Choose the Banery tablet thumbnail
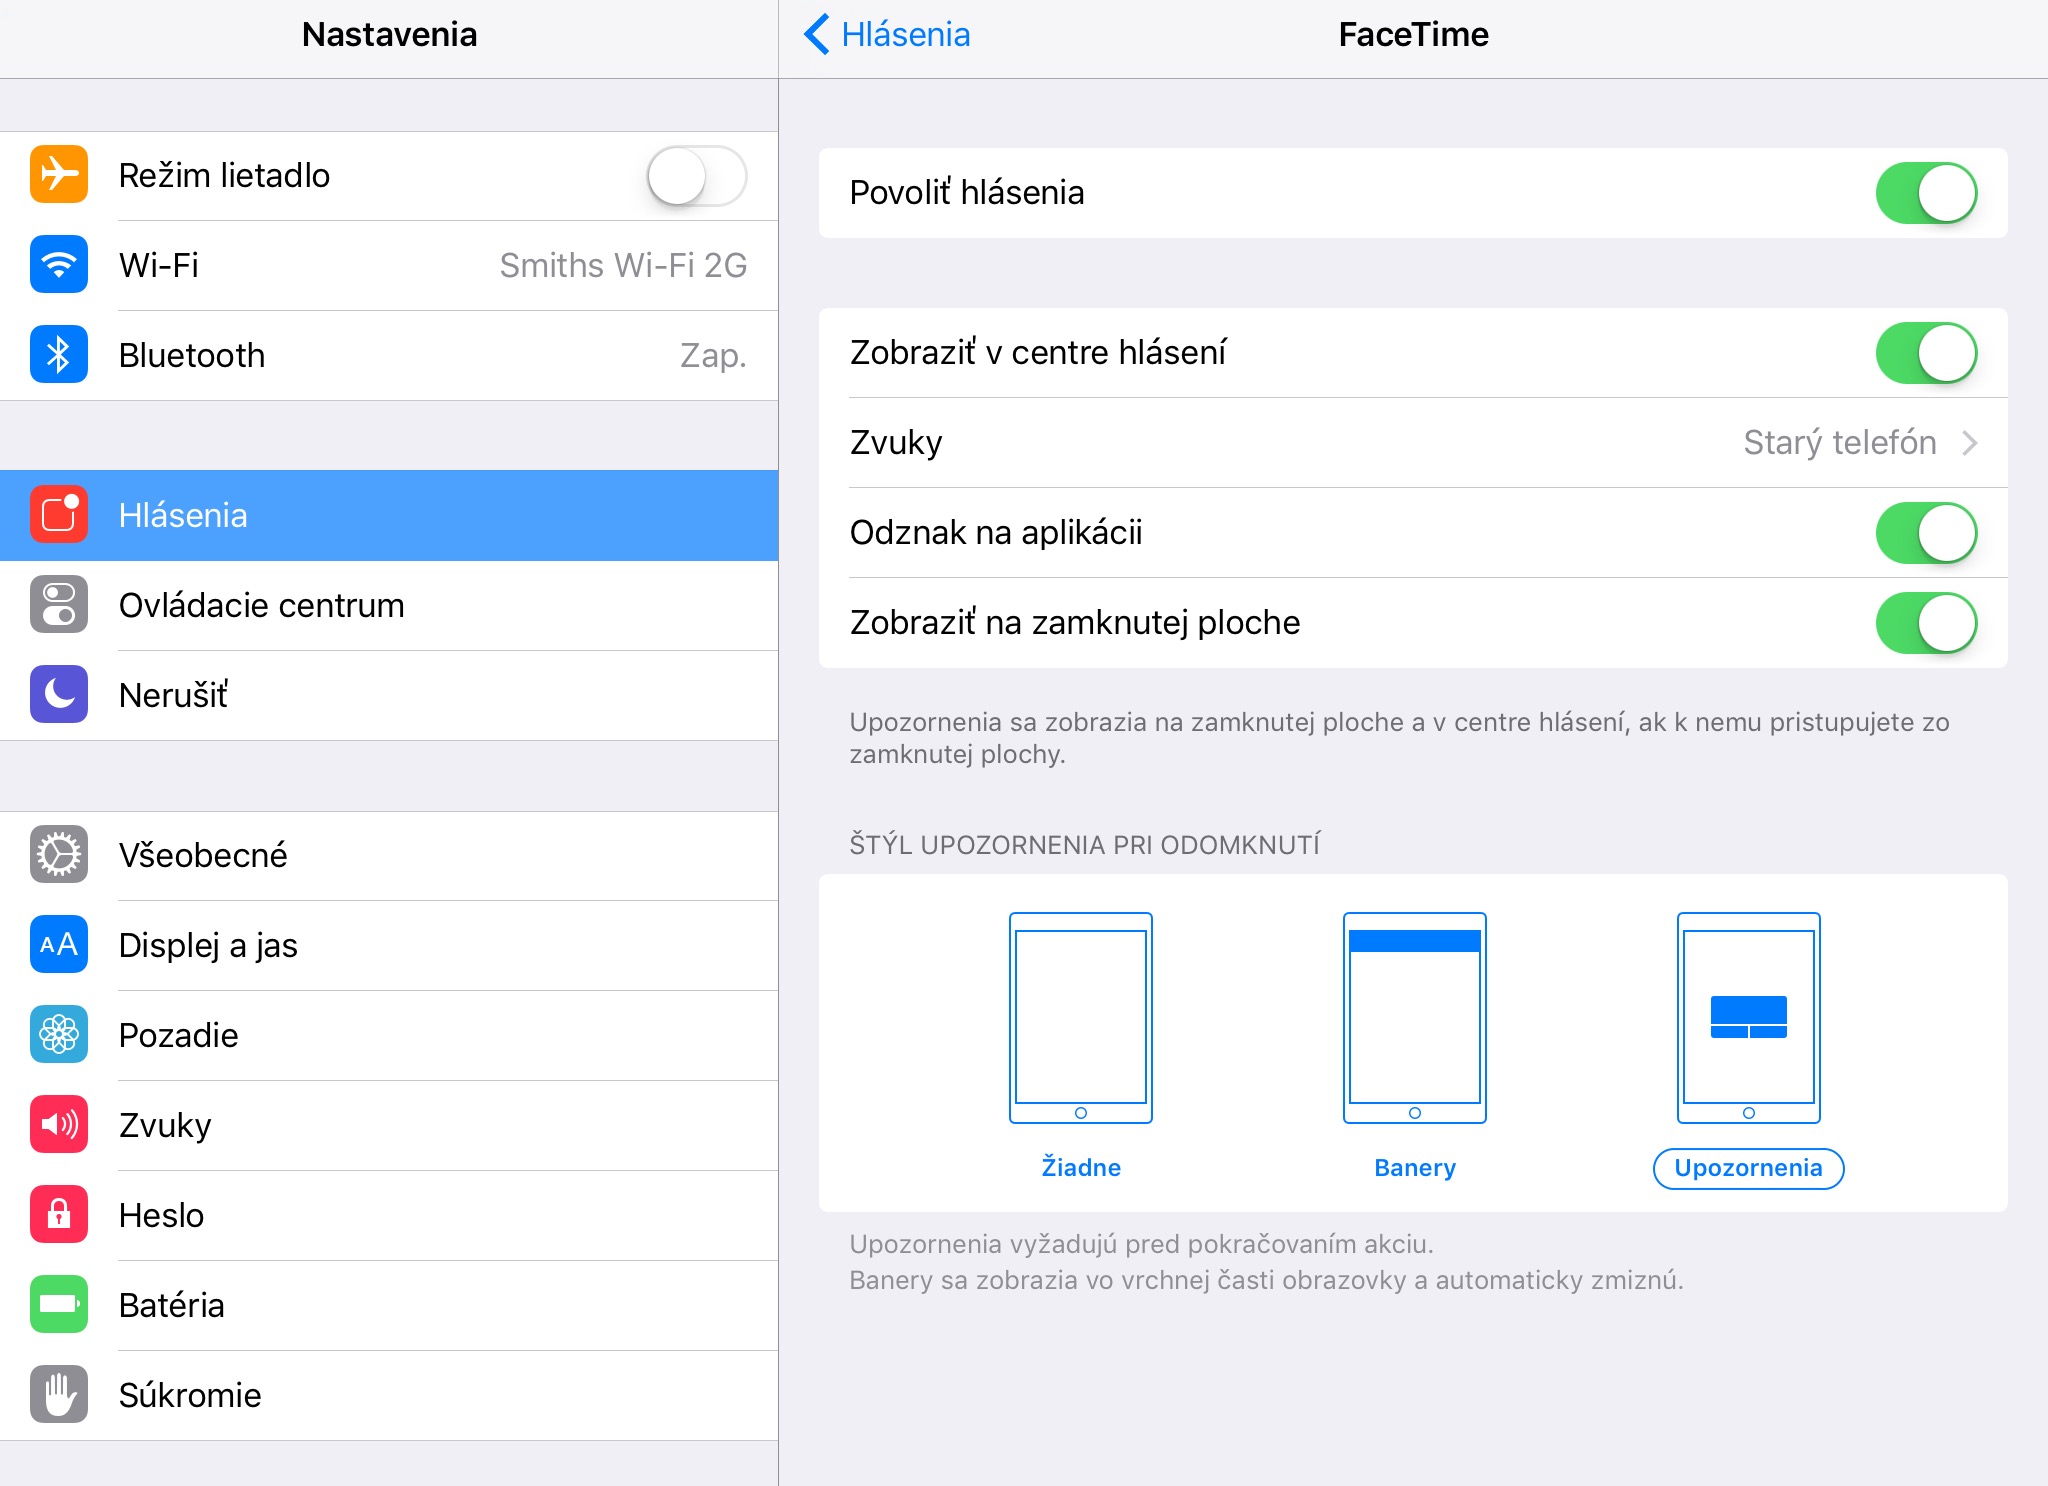 click(1415, 1018)
